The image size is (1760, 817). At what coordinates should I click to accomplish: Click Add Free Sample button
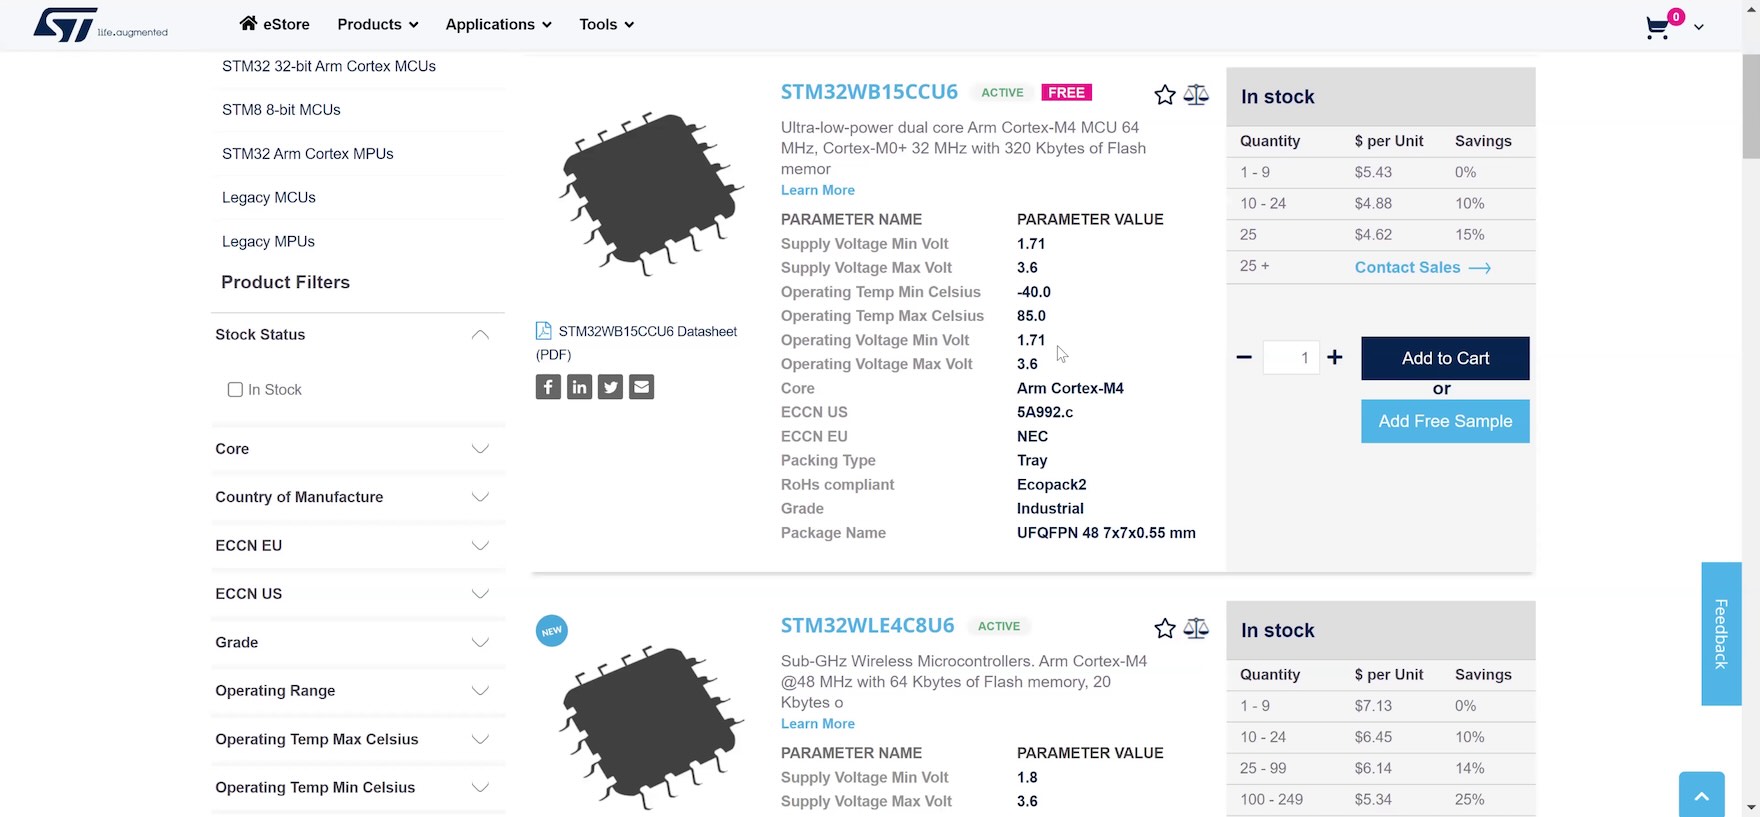click(x=1445, y=421)
